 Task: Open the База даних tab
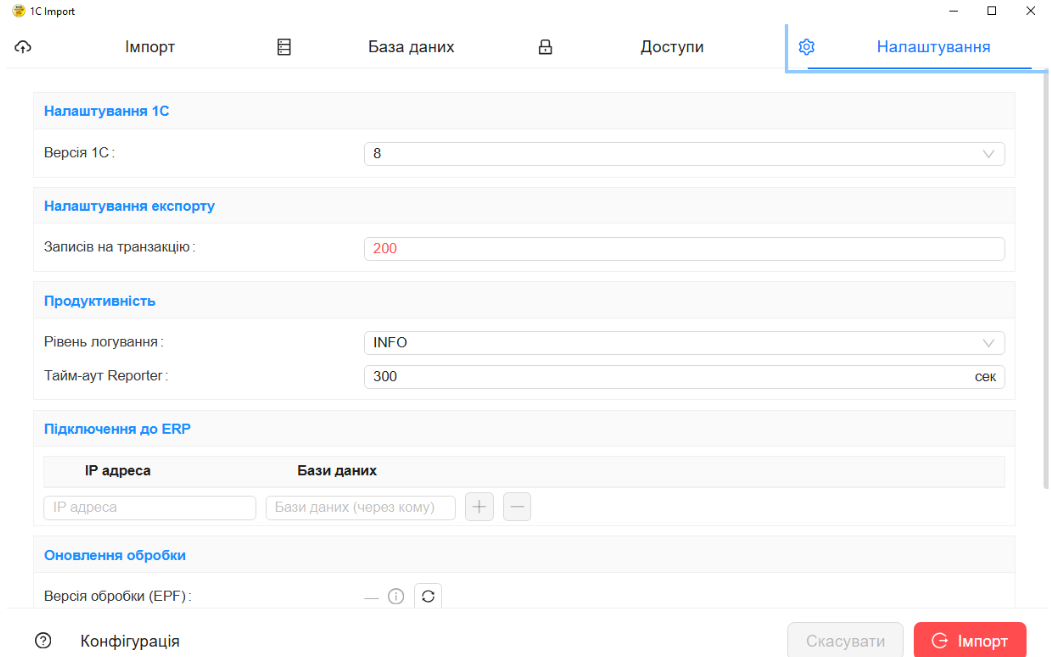coord(411,47)
